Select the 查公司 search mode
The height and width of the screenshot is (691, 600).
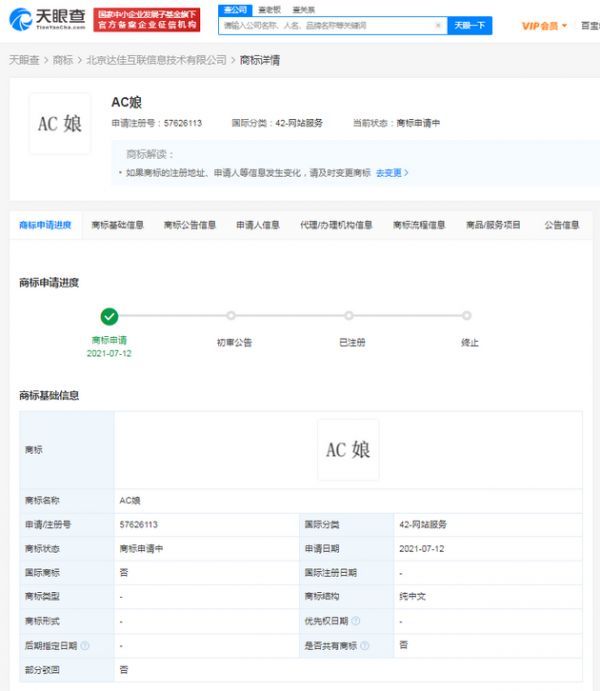tap(232, 9)
